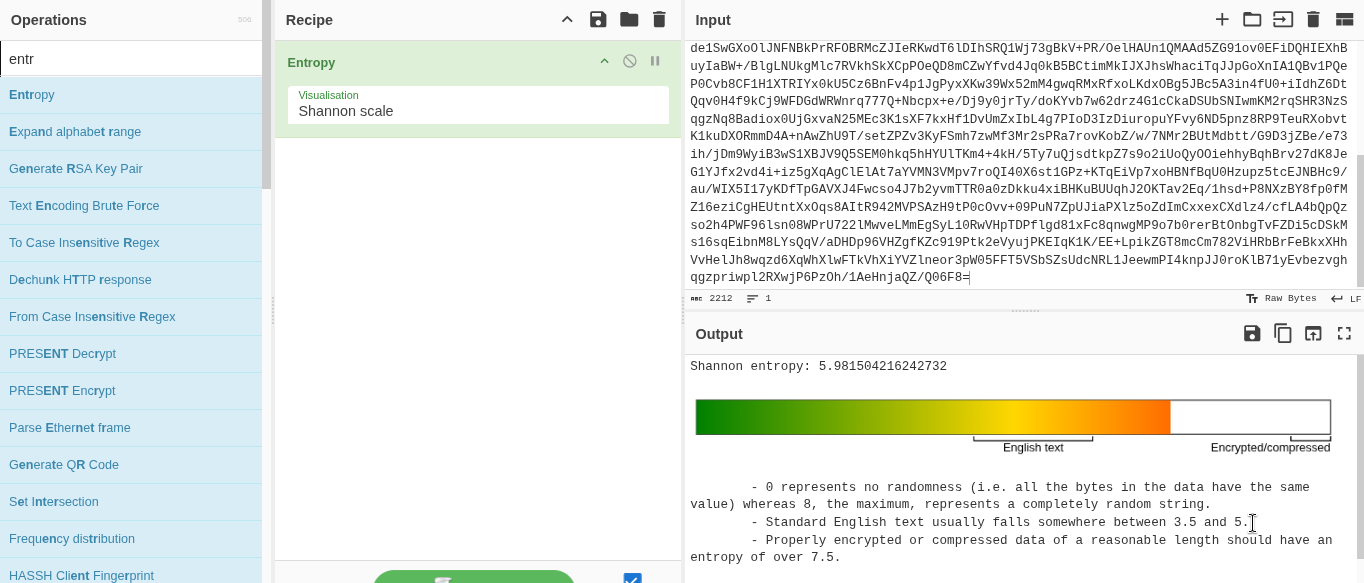This screenshot has height=583, width=1364.
Task: Pick the Parse Ethernet frame operation
Action: [x=131, y=428]
